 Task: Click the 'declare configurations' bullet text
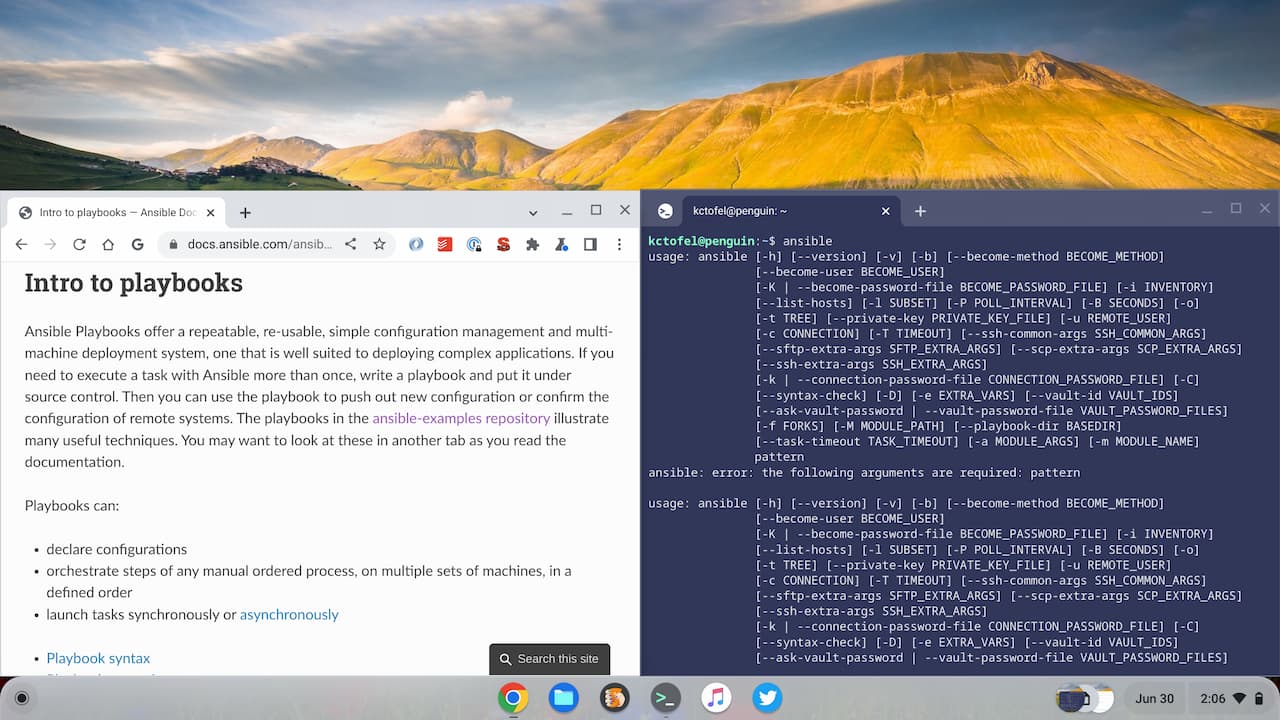(116, 549)
